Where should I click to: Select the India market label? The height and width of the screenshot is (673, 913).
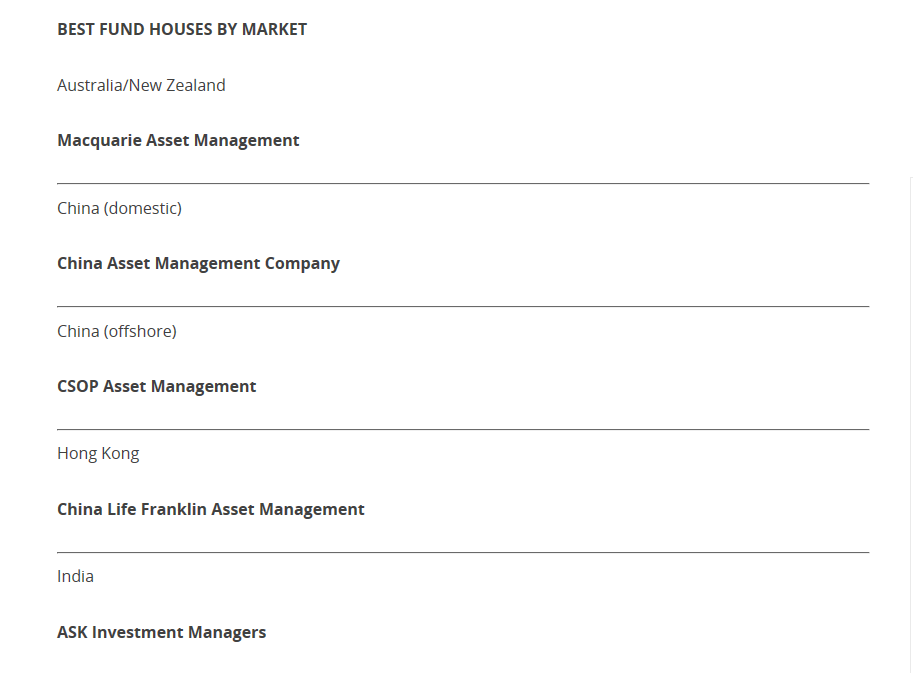click(x=75, y=576)
